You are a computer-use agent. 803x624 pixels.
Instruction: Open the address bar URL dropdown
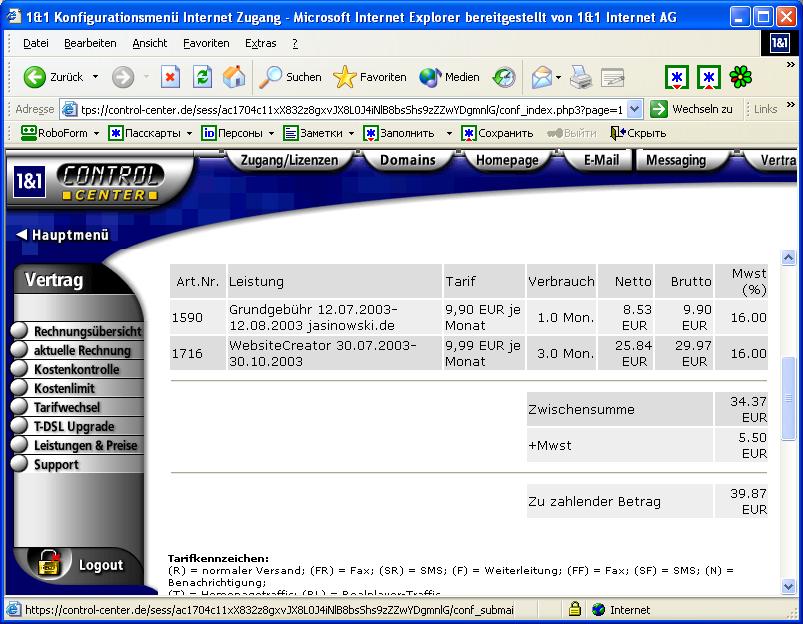[x=634, y=109]
